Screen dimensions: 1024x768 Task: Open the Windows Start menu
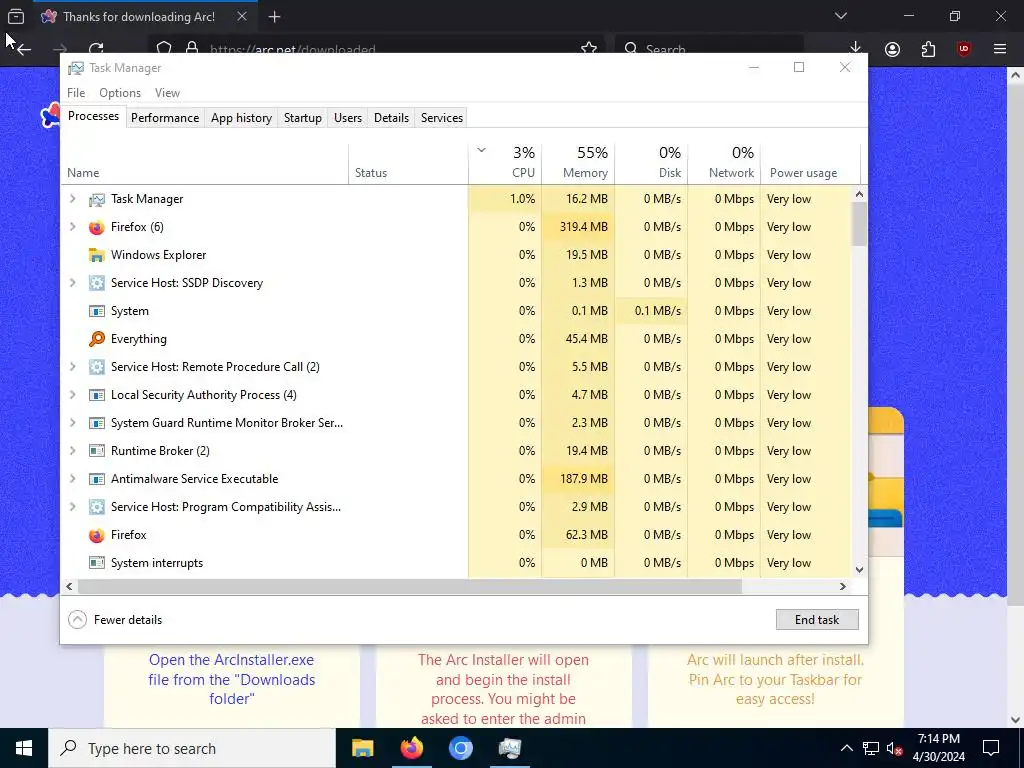coord(24,748)
